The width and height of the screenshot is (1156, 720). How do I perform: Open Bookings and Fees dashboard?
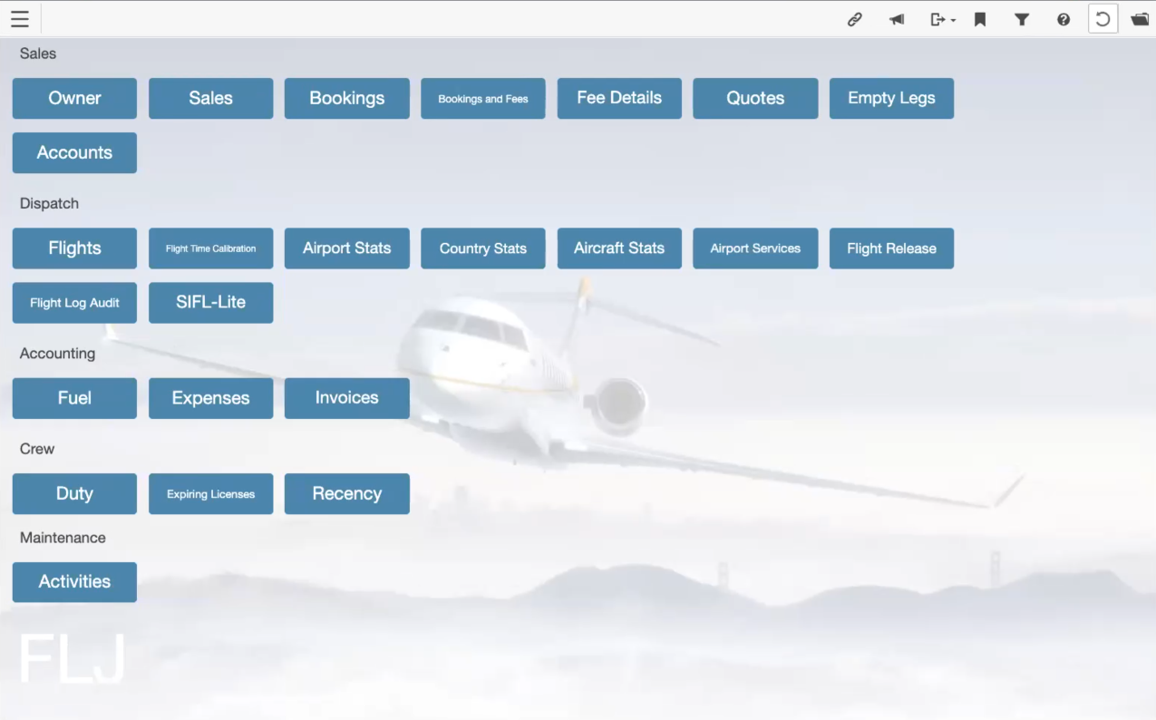pos(483,98)
